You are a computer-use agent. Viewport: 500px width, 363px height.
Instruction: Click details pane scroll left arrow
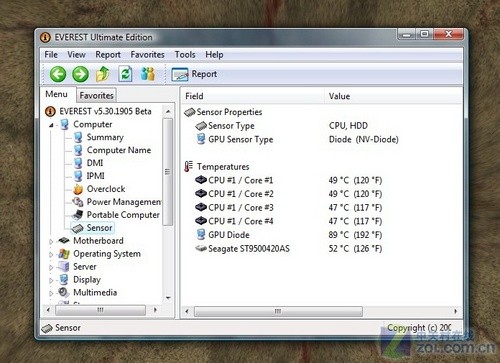[187, 311]
